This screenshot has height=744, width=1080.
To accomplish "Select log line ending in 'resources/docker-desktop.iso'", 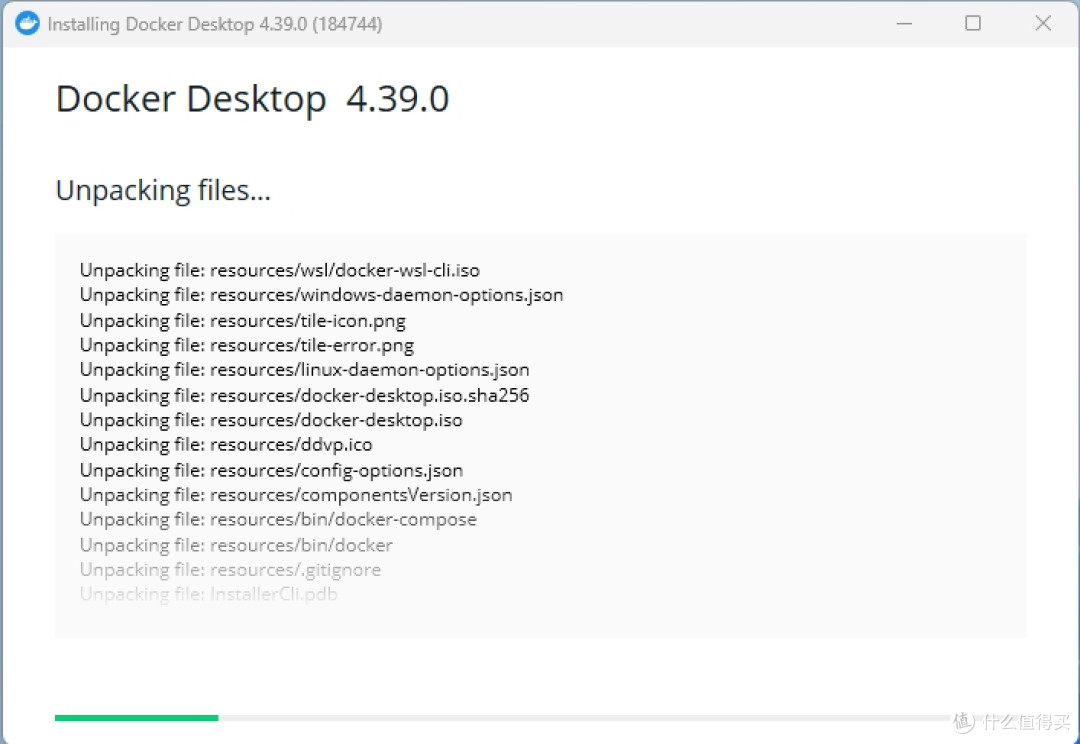I will pos(271,420).
